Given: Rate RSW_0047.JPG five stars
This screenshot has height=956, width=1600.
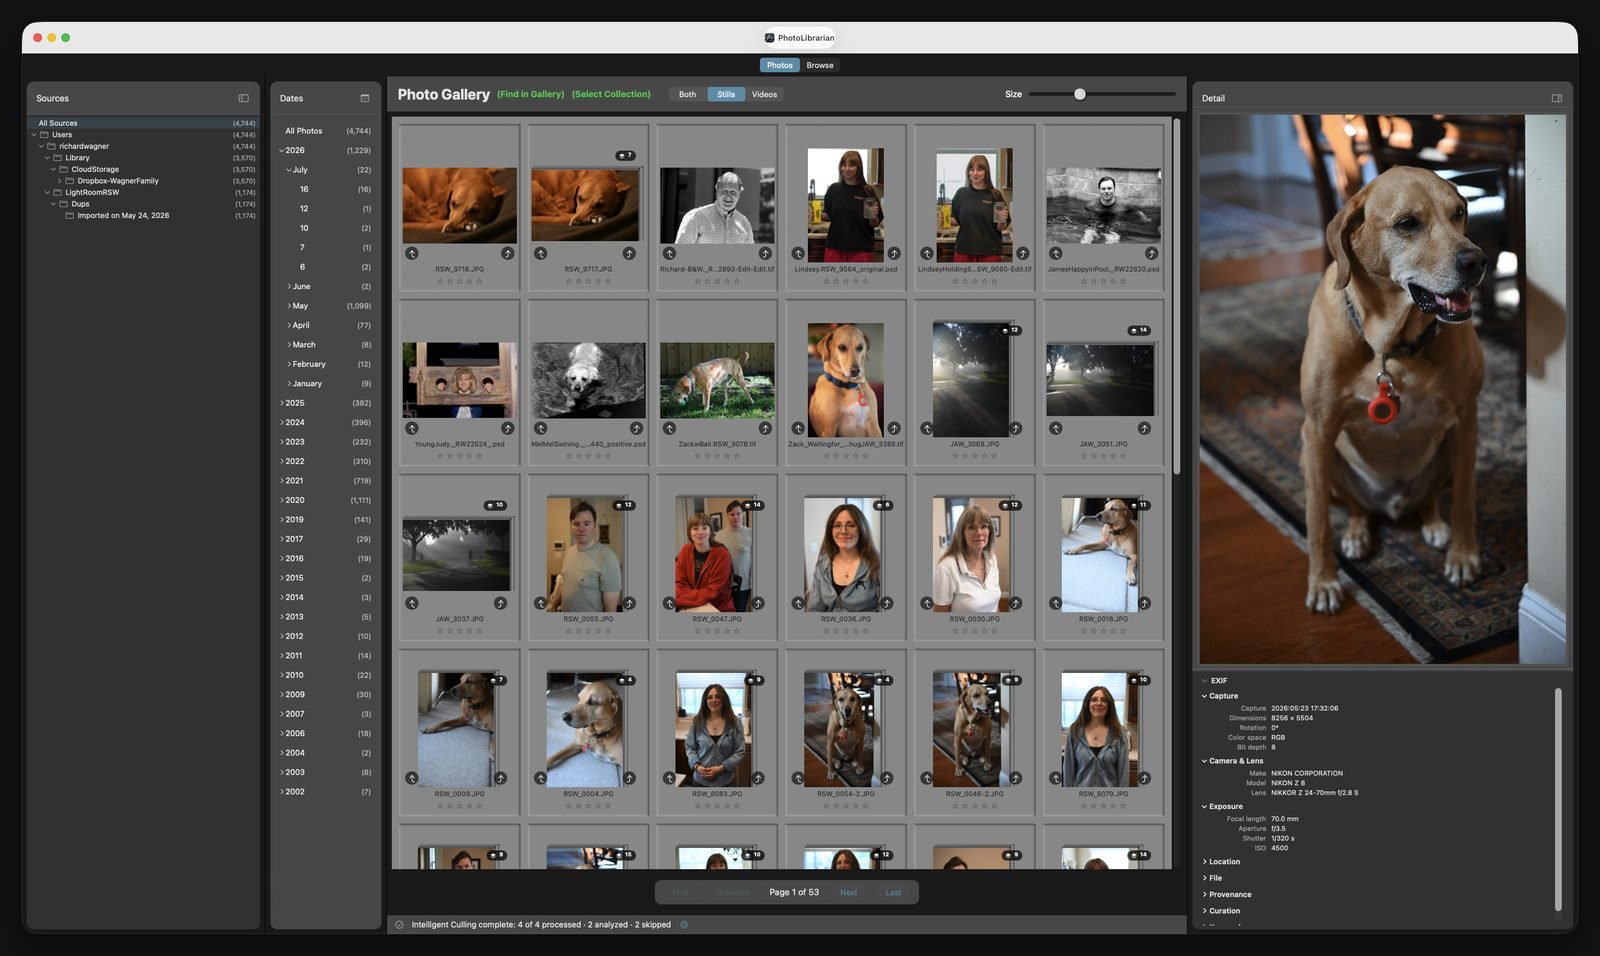Looking at the screenshot, I should coord(737,631).
